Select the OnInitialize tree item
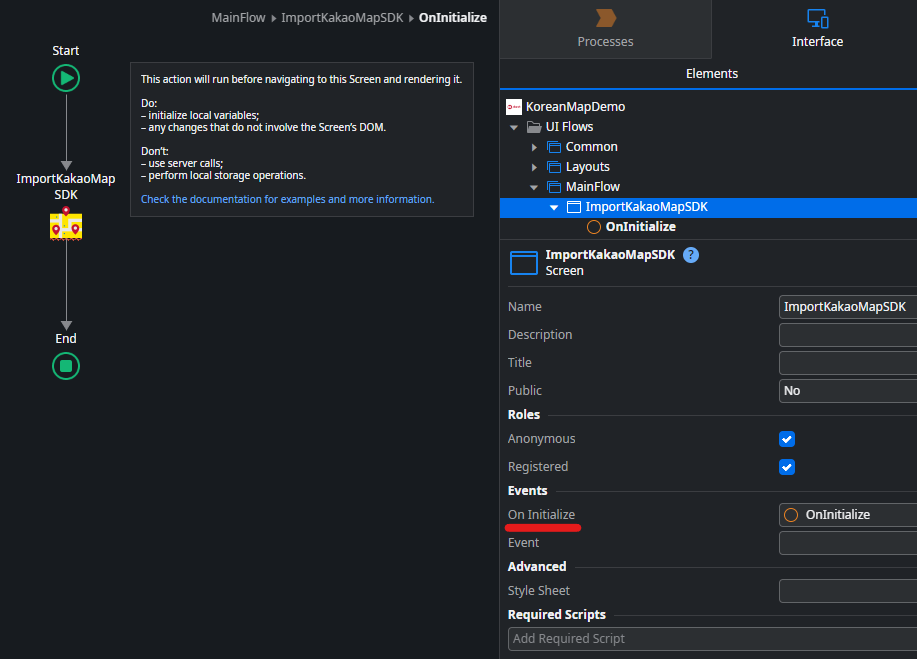 [640, 227]
